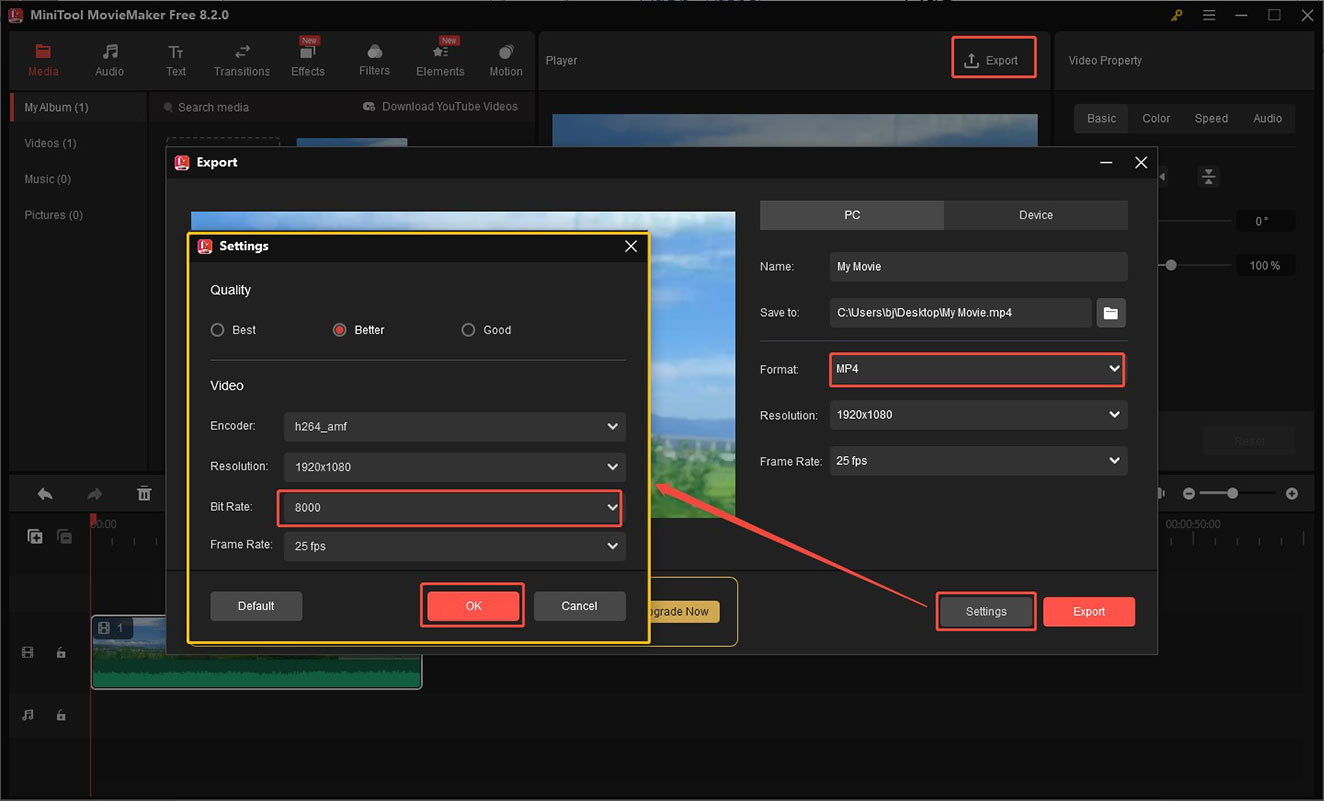Open the Export window Resolution dropdown
The width and height of the screenshot is (1324, 801).
pyautogui.click(x=978, y=415)
